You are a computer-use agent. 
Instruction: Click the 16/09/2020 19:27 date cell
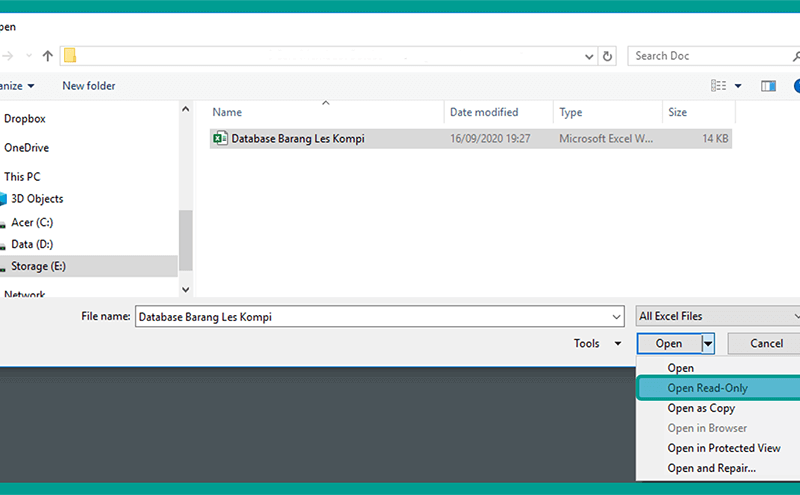pos(490,138)
